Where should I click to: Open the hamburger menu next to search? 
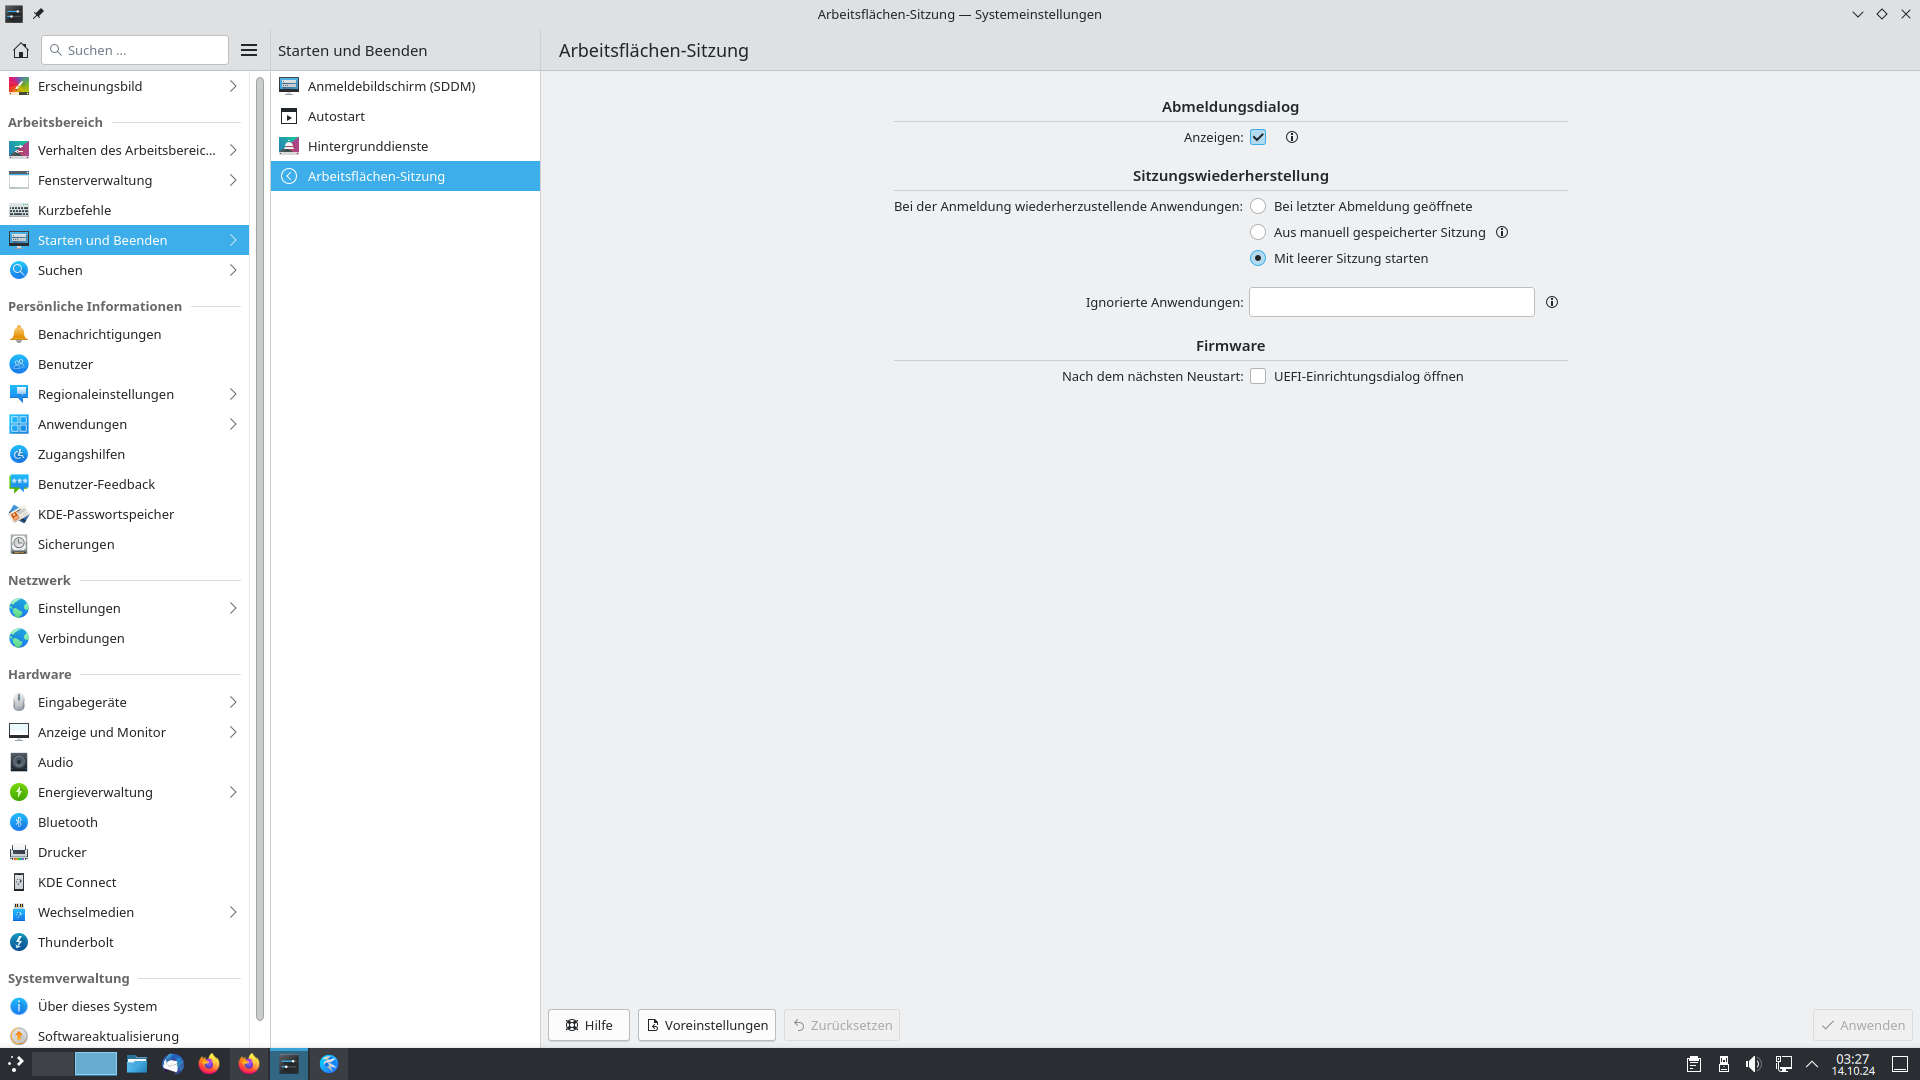(x=249, y=50)
